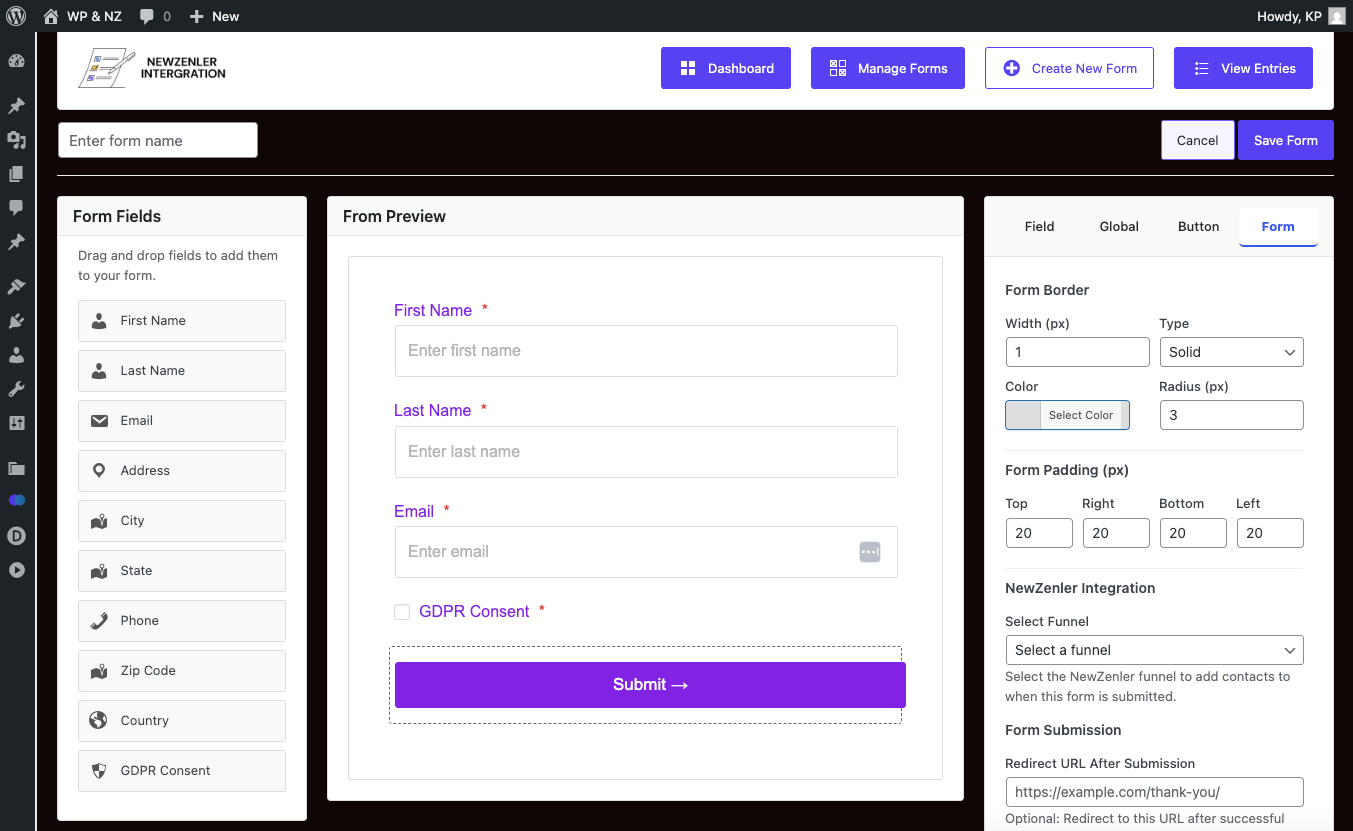The width and height of the screenshot is (1353, 831).
Task: Expand the Select a funnel dropdown
Action: [x=1154, y=650]
